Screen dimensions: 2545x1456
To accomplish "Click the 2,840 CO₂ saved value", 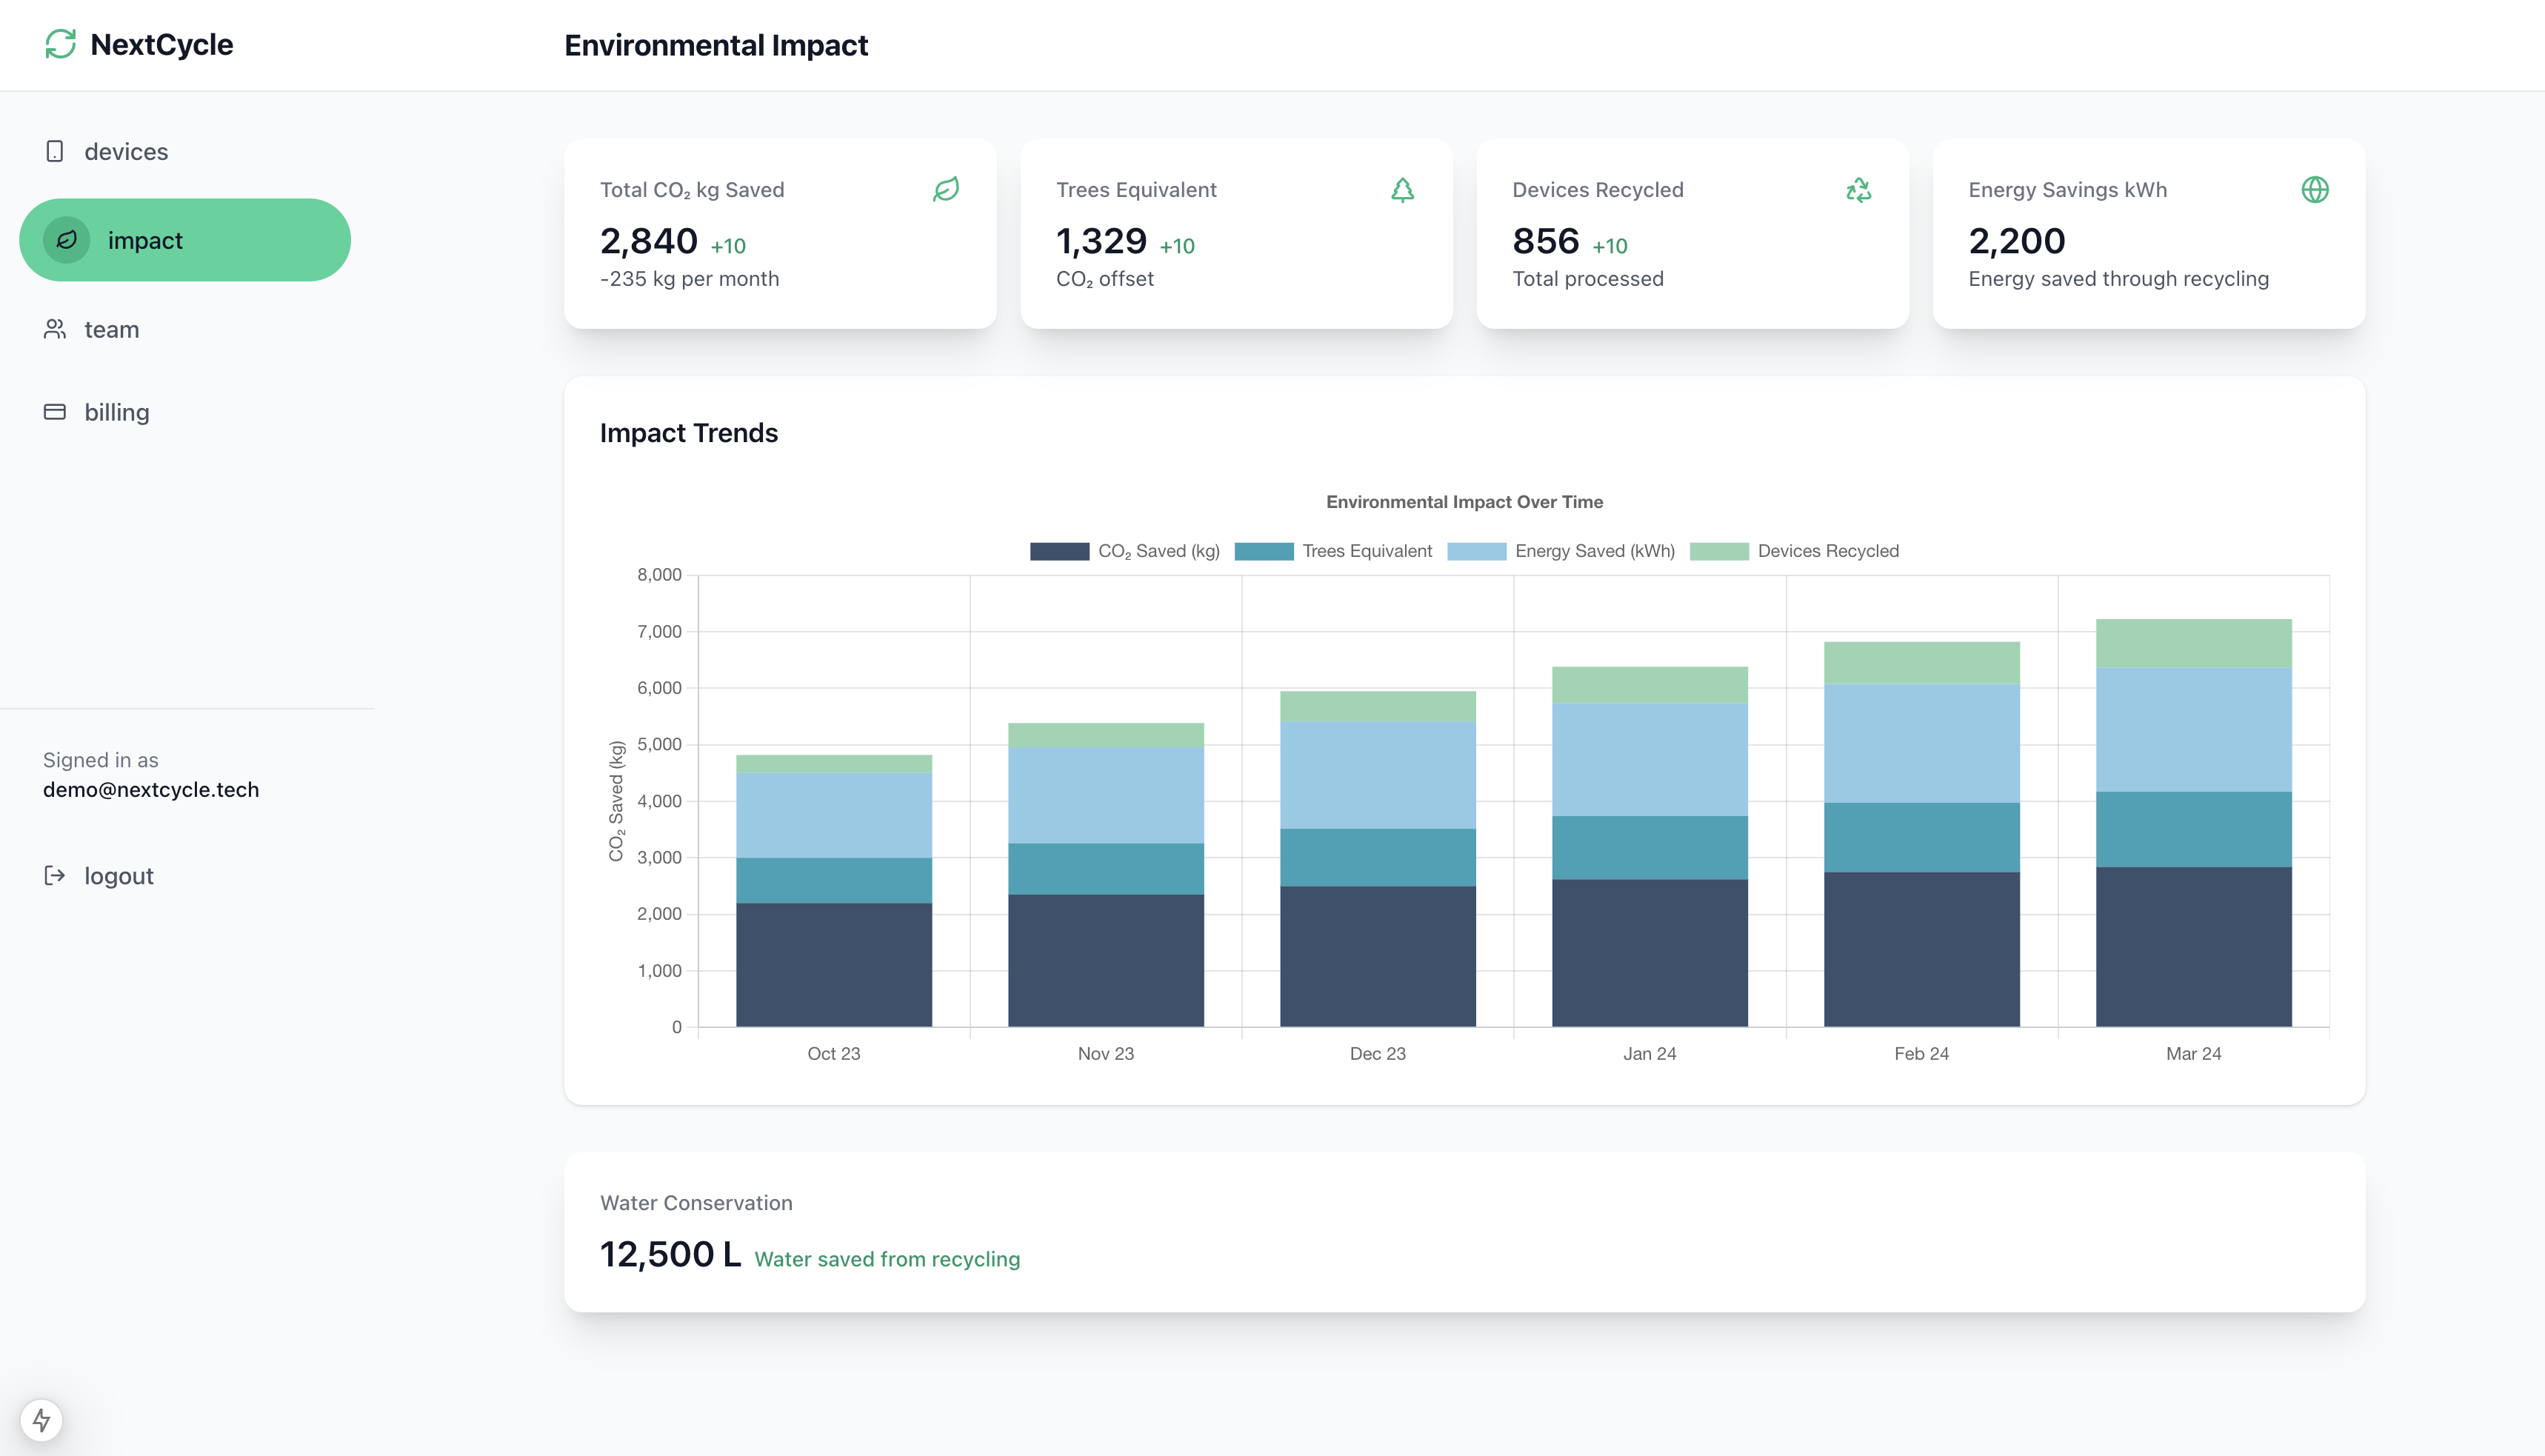I will (x=648, y=241).
